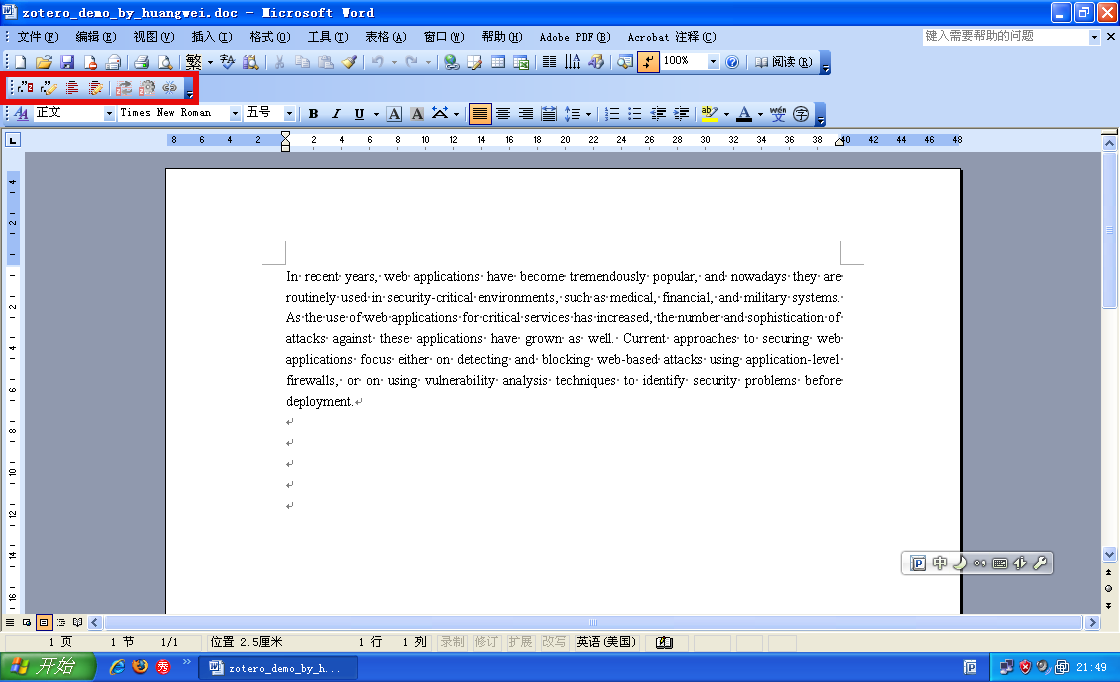This screenshot has height=682, width=1120.
Task: Toggle underline formatting
Action: coord(359,114)
